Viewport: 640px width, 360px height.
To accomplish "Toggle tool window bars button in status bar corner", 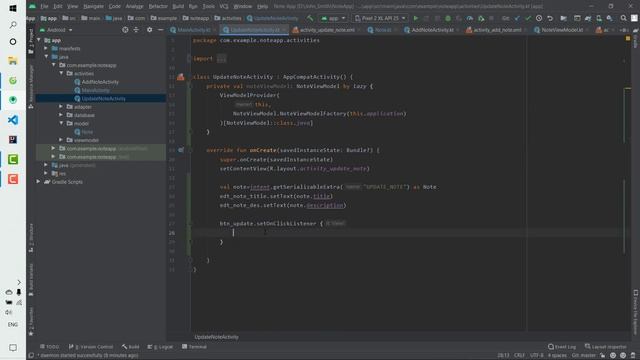I will pos(31,355).
